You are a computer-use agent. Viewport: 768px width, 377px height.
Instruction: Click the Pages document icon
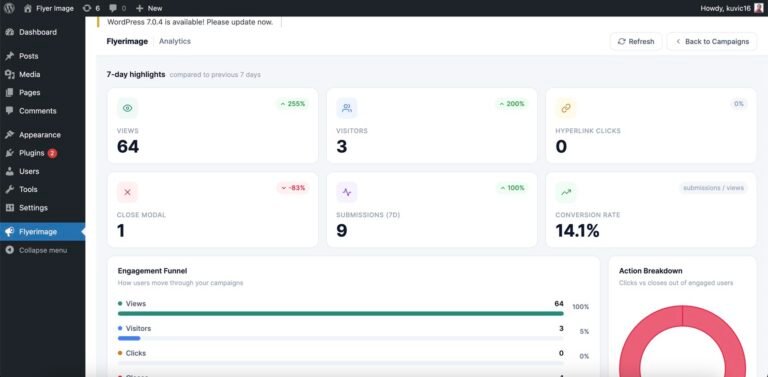click(x=9, y=93)
